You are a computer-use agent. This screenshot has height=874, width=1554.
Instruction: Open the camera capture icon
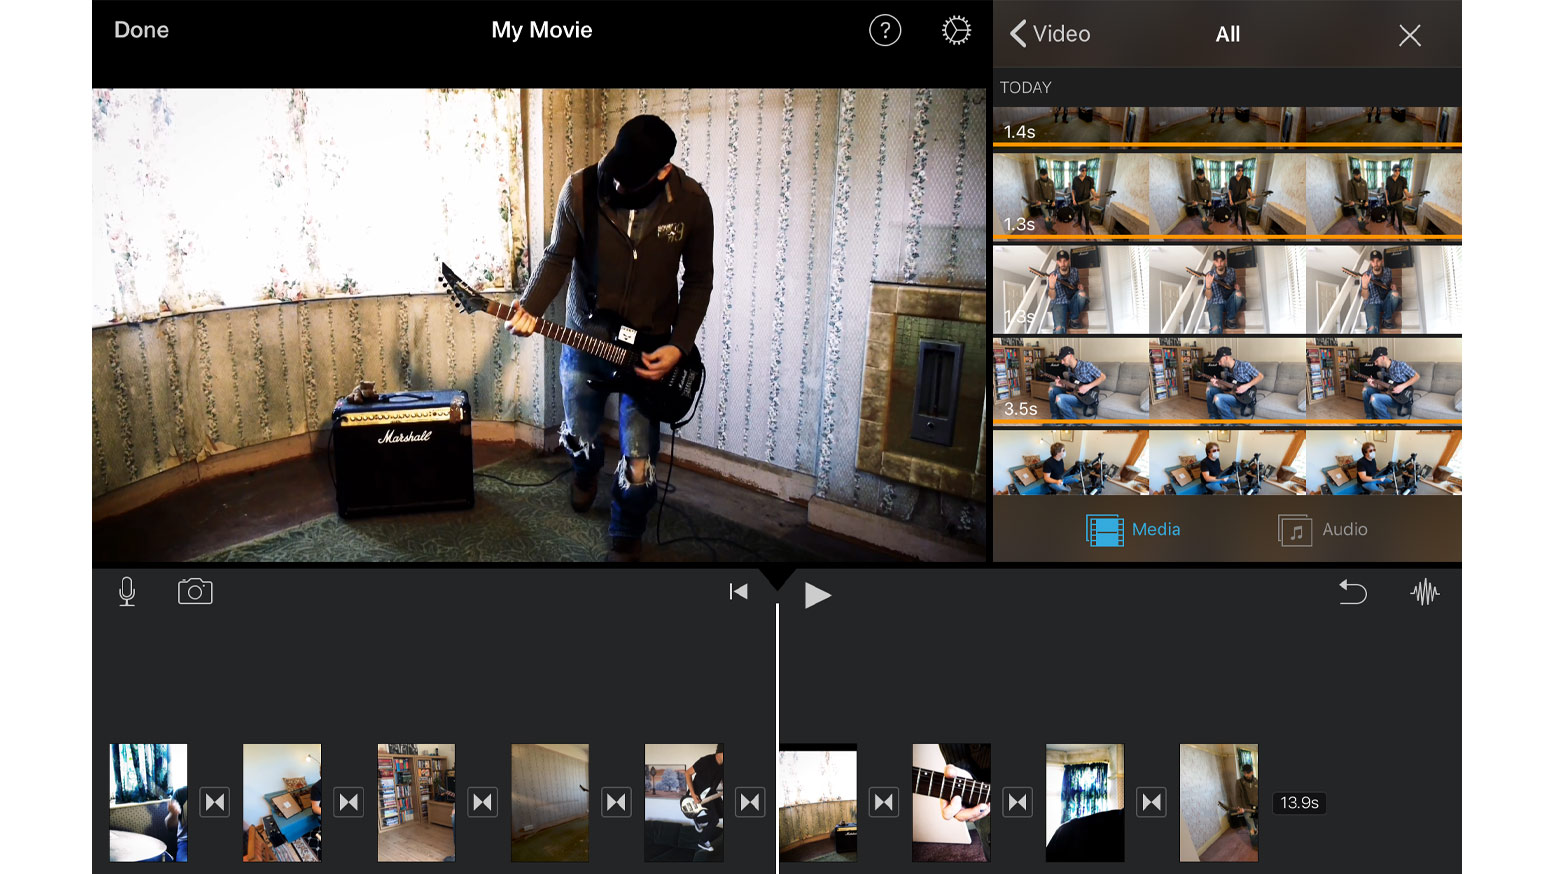coord(195,592)
